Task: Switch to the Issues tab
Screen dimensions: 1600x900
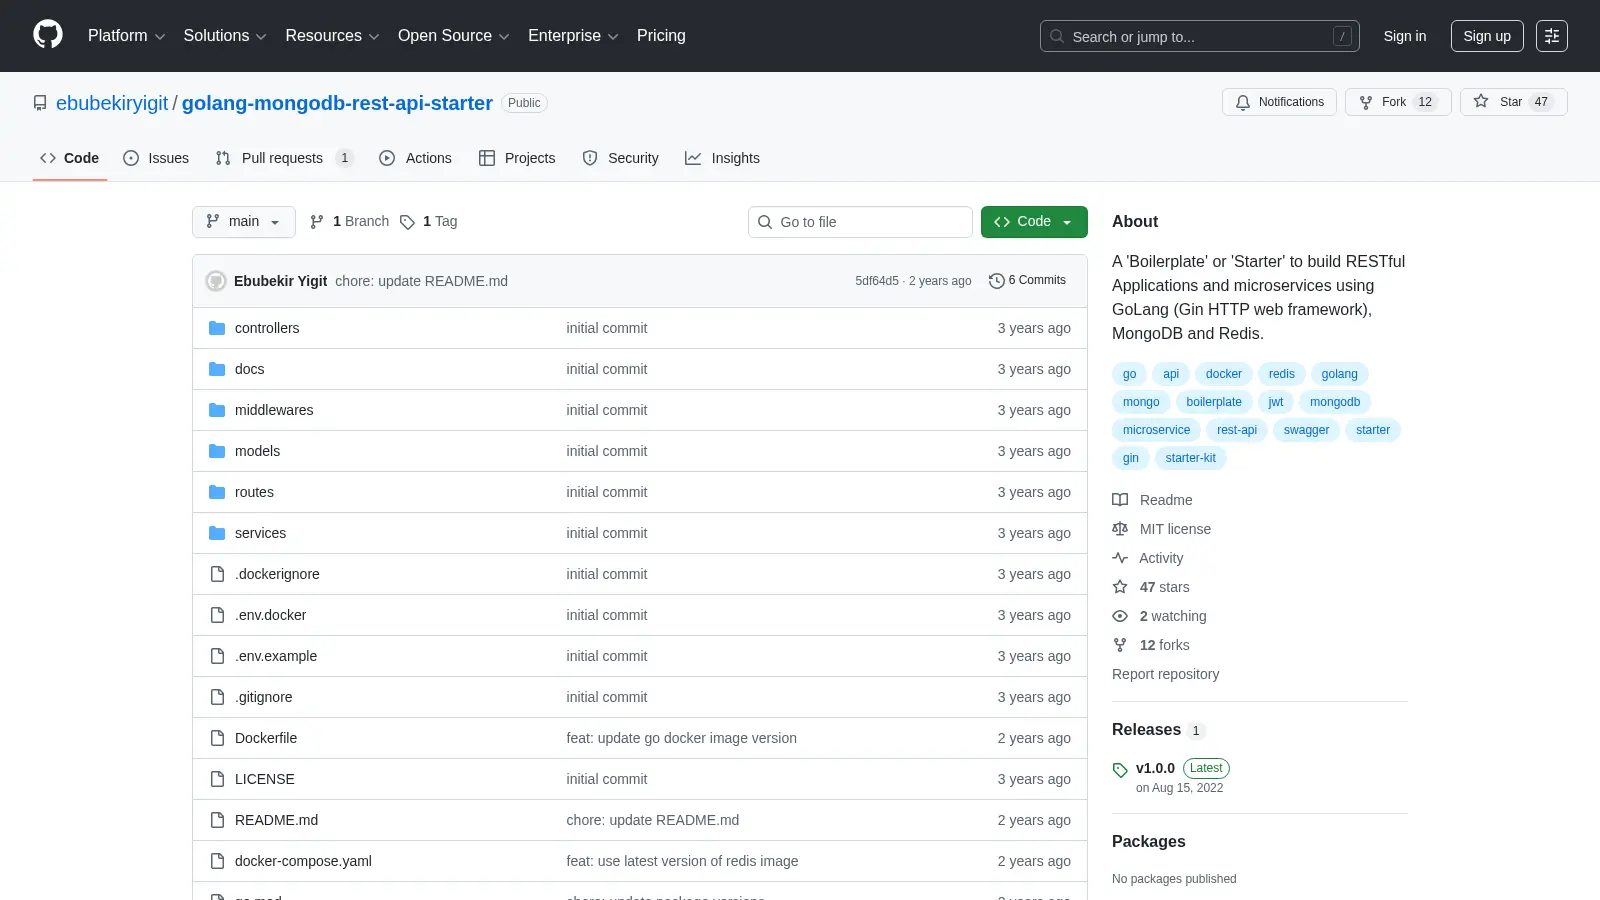Action: (x=156, y=158)
